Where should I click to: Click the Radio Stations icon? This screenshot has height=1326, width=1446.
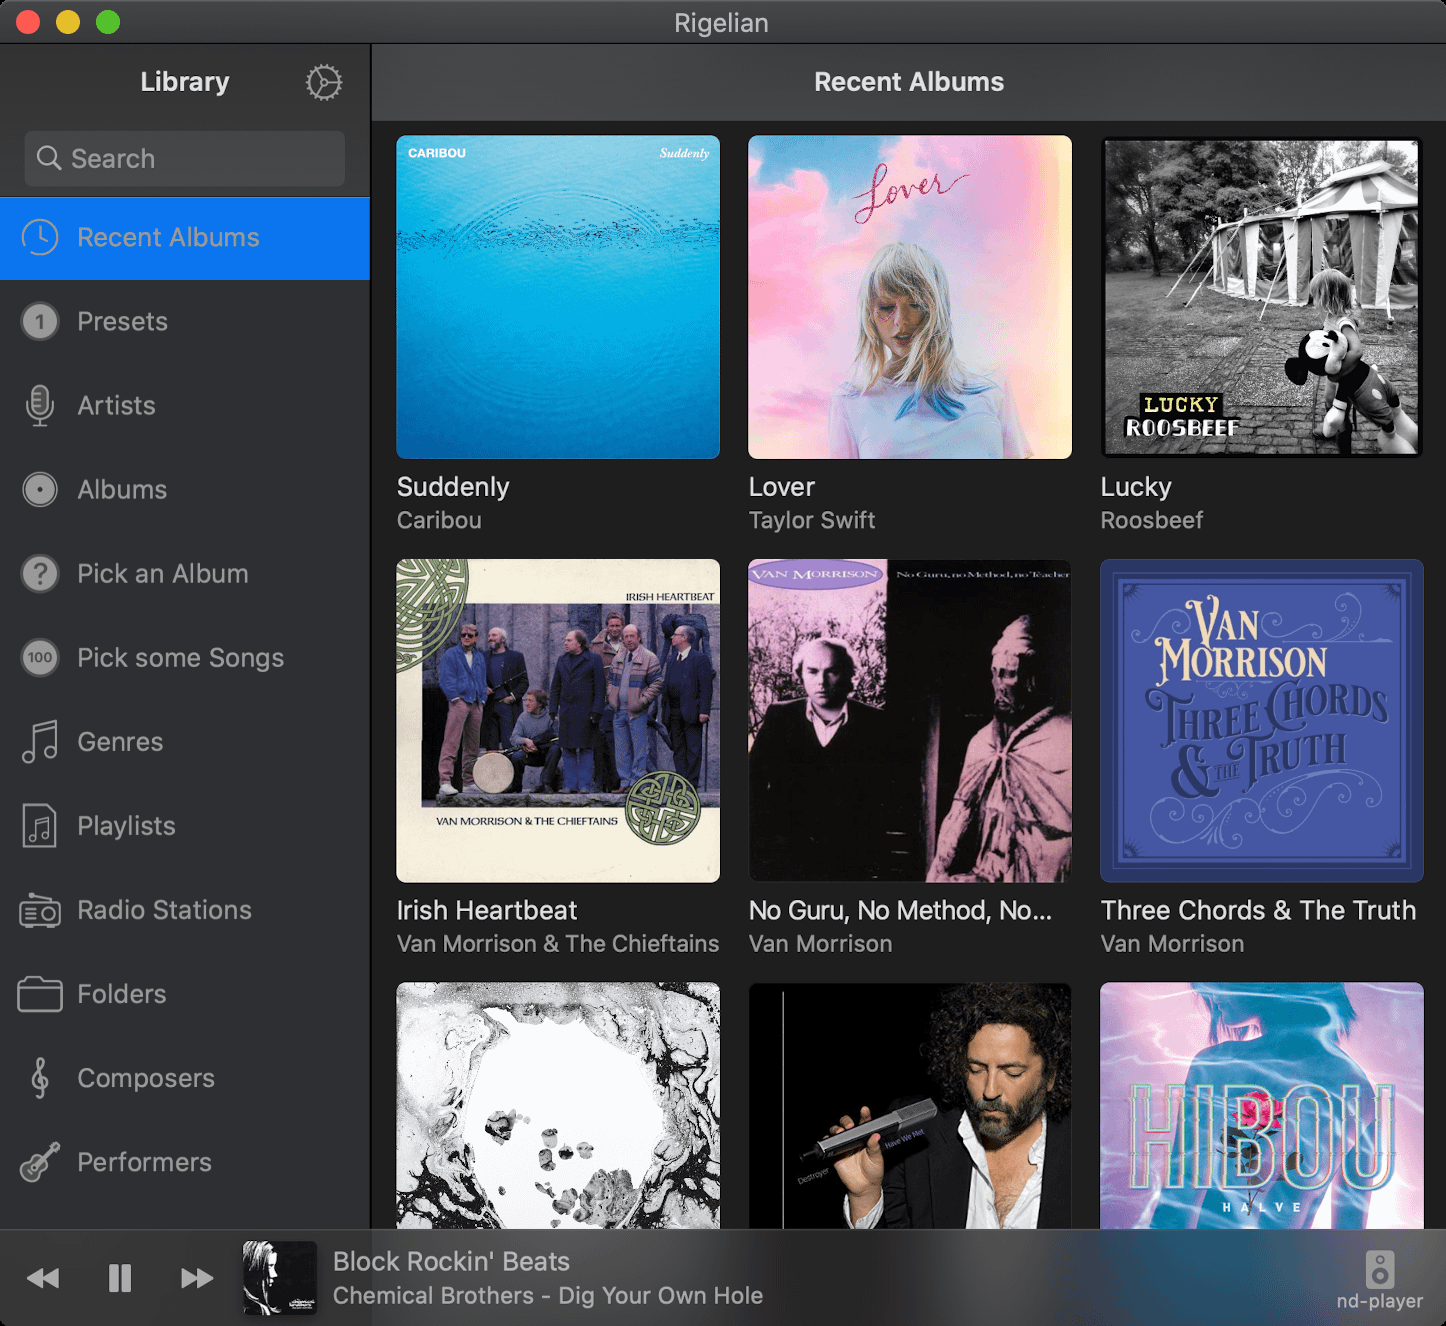(x=39, y=910)
